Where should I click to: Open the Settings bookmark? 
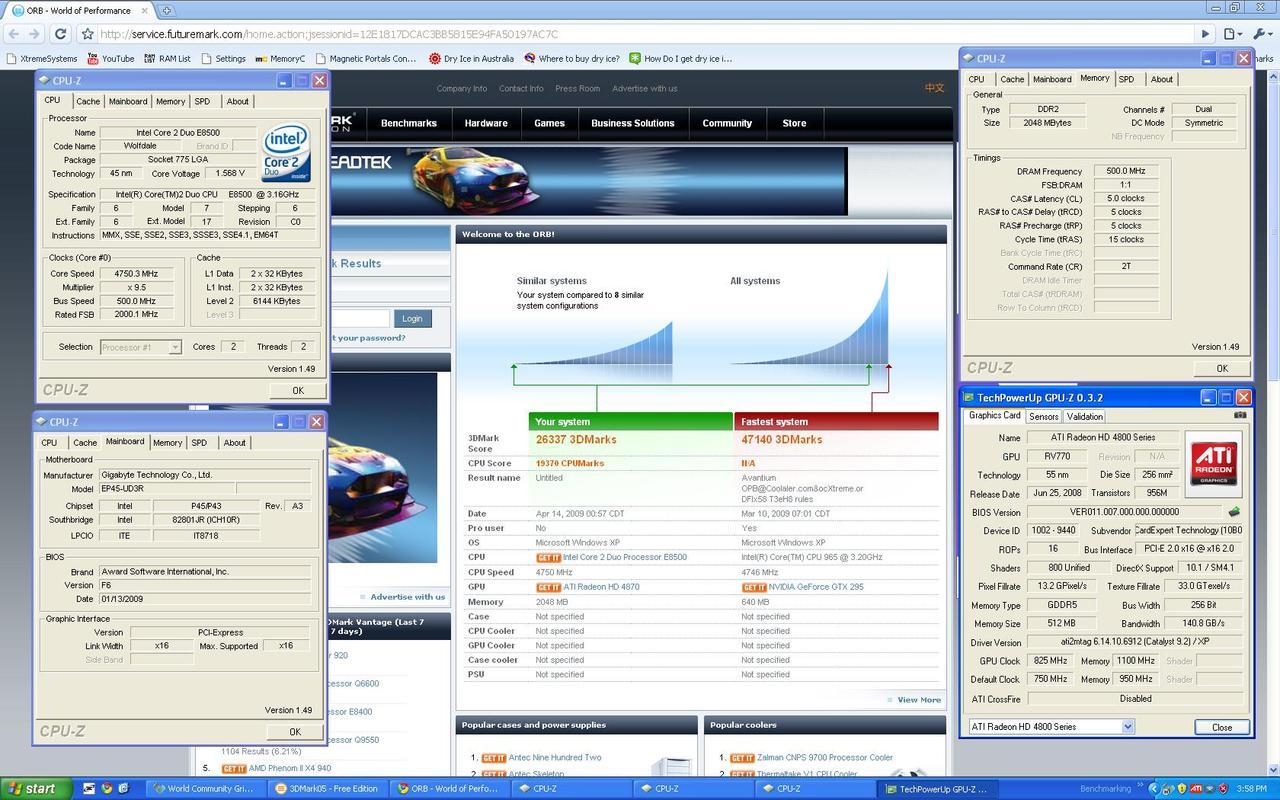coord(223,58)
